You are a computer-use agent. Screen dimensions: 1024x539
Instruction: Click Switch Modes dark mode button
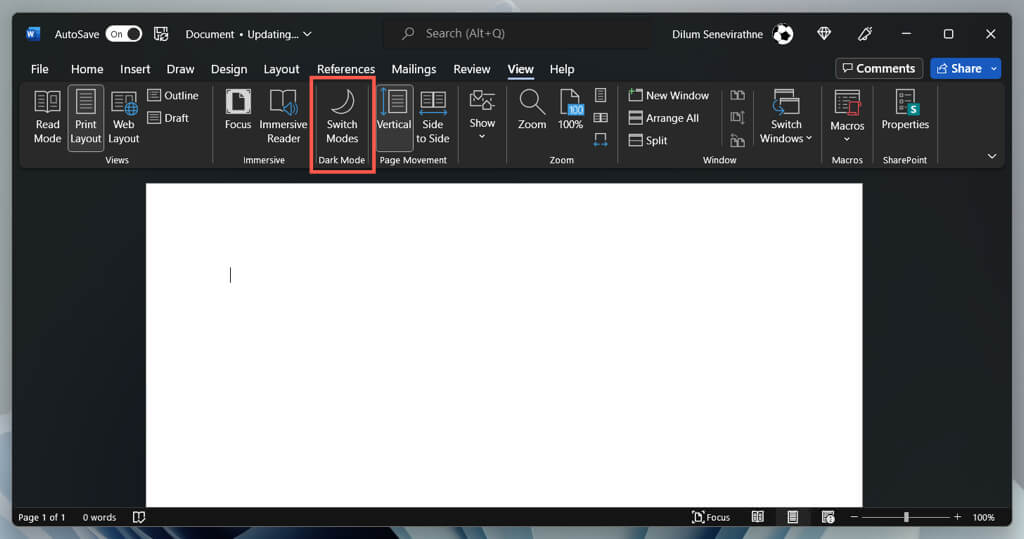point(342,118)
